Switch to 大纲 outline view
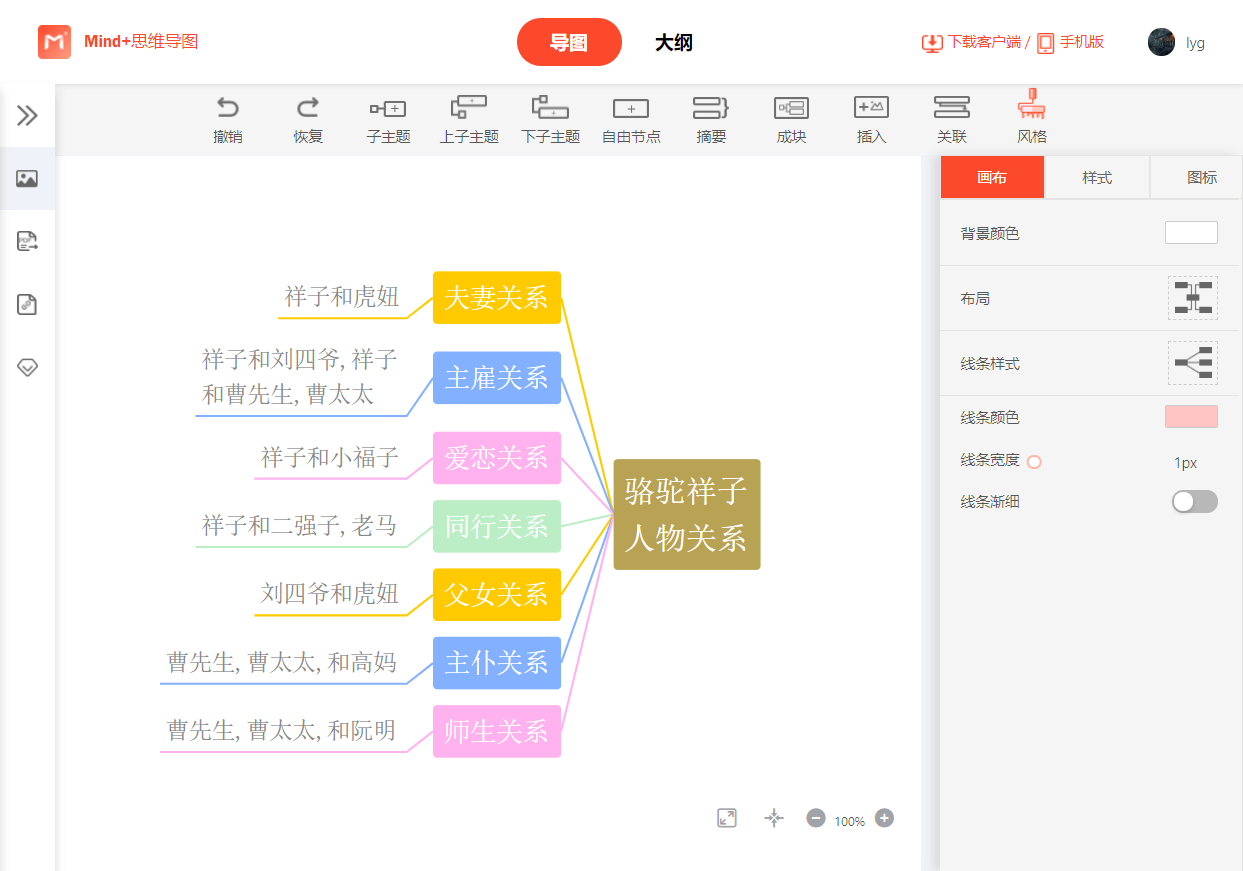Image resolution: width=1243 pixels, height=871 pixels. [x=673, y=43]
